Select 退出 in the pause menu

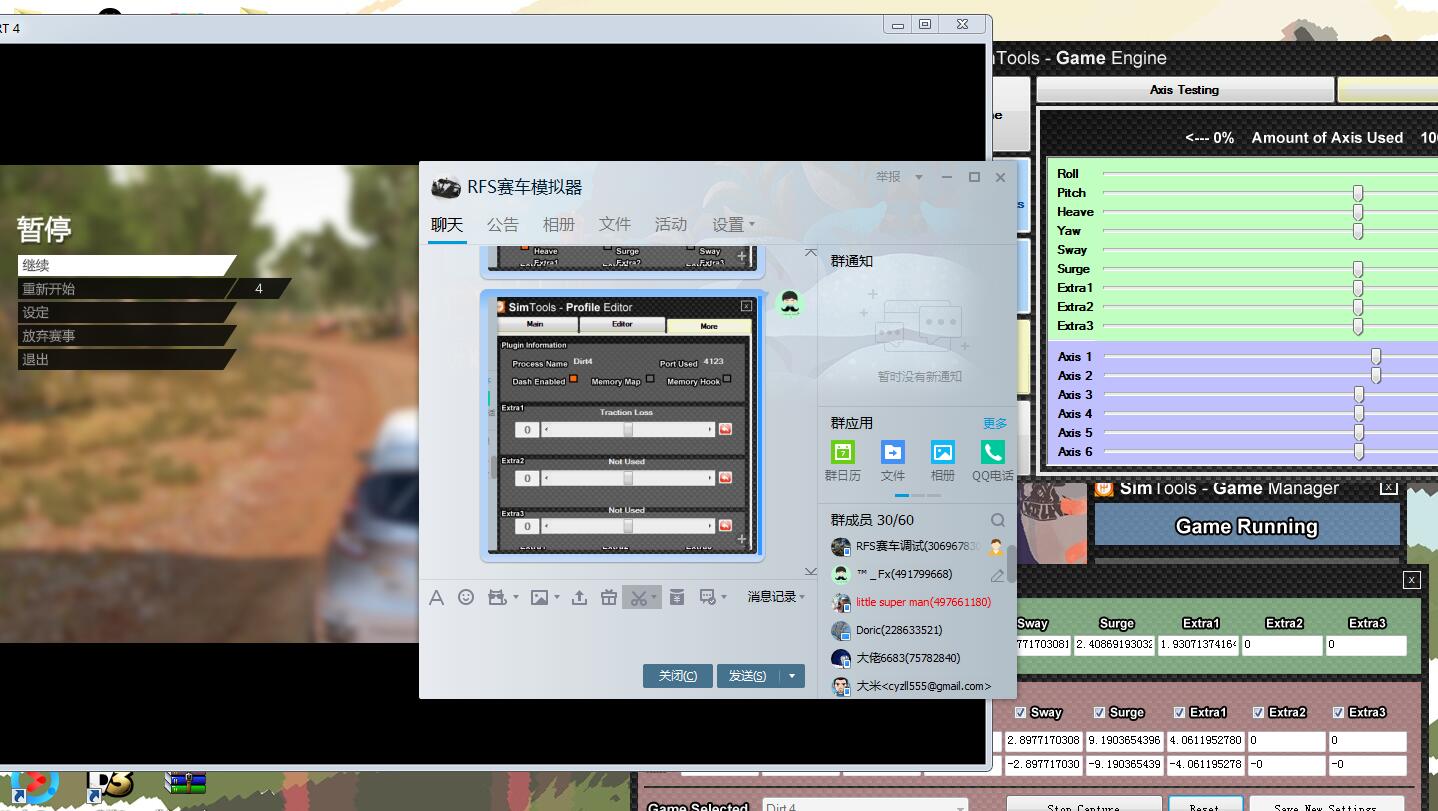(127, 359)
